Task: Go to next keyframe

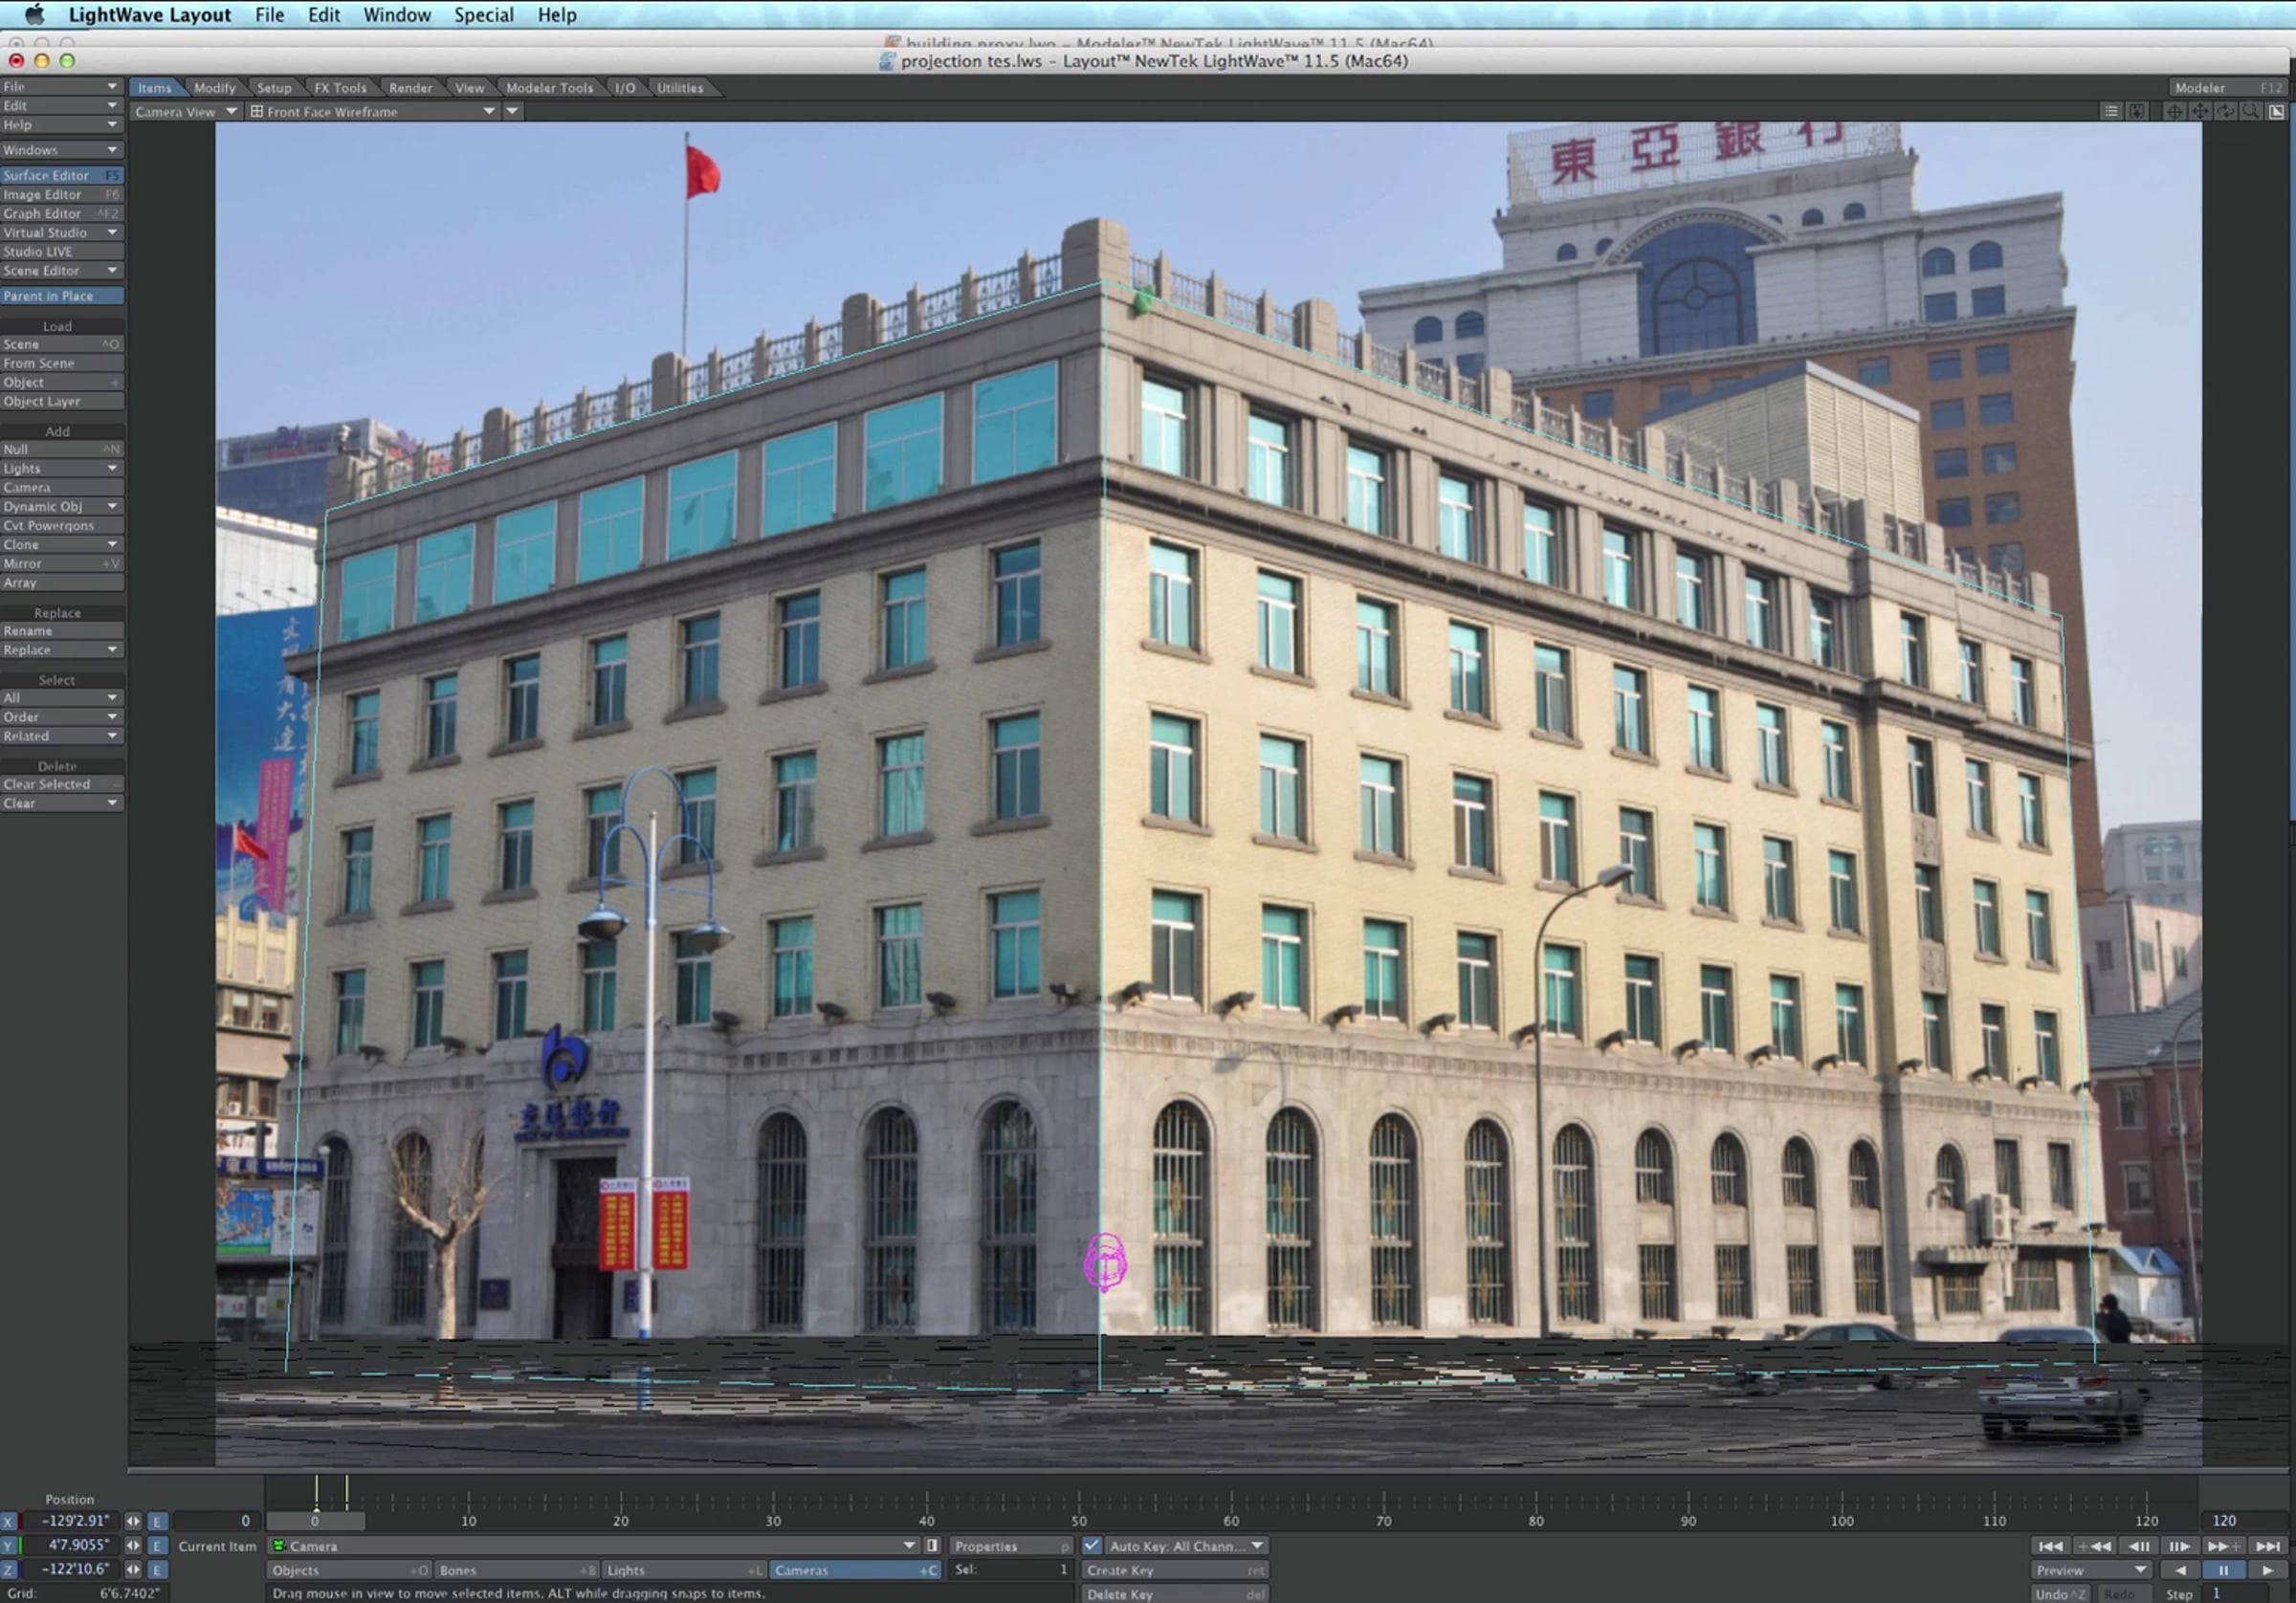Action: coord(2223,1546)
